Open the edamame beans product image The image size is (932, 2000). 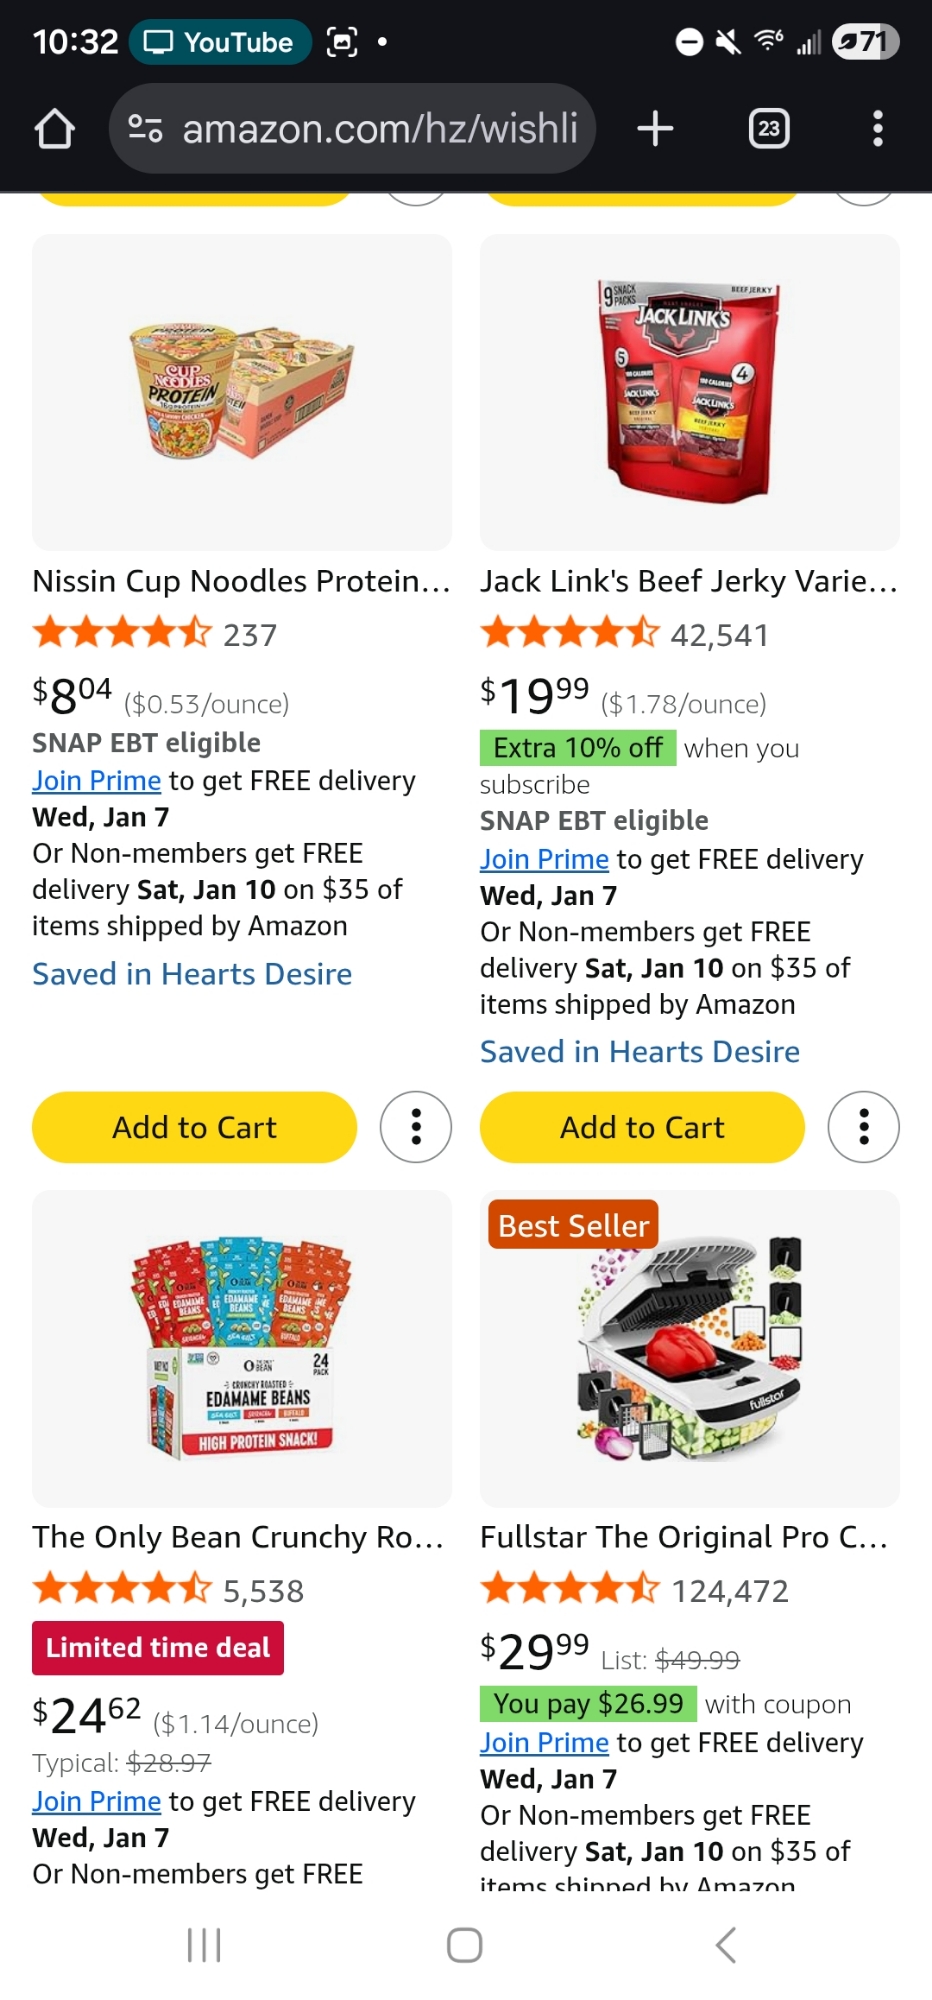[x=242, y=1348]
